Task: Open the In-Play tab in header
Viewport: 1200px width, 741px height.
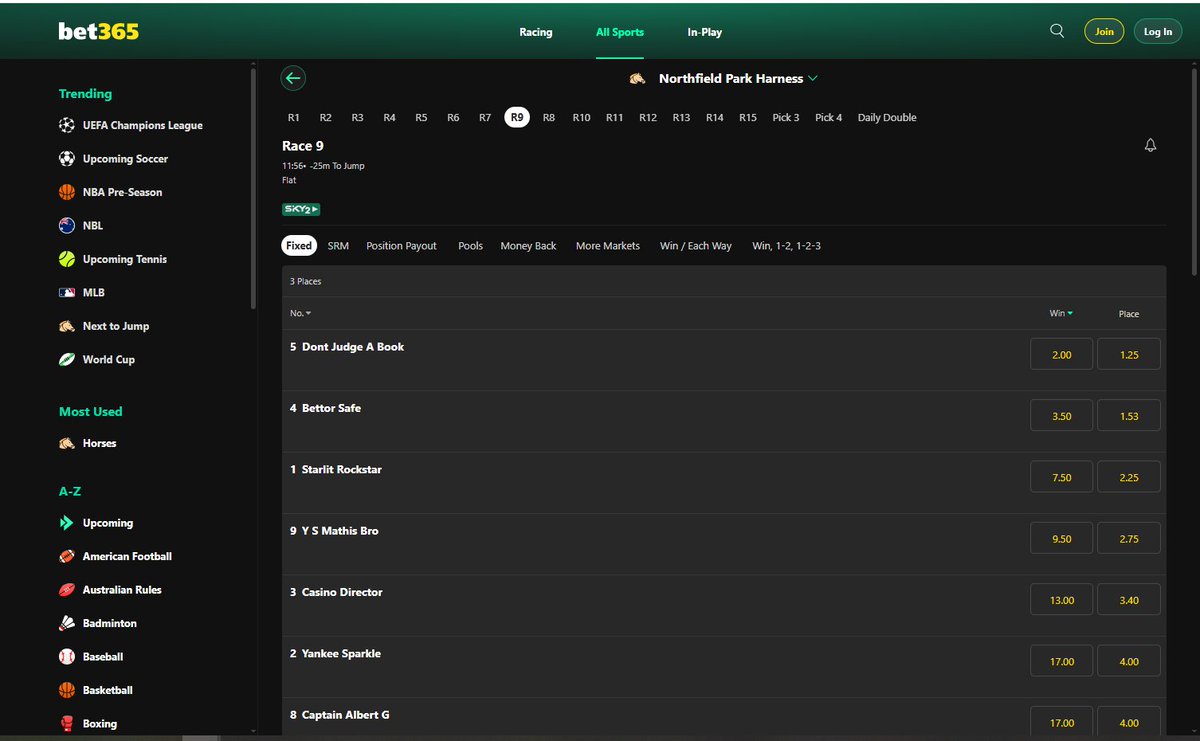Action: pyautogui.click(x=704, y=32)
